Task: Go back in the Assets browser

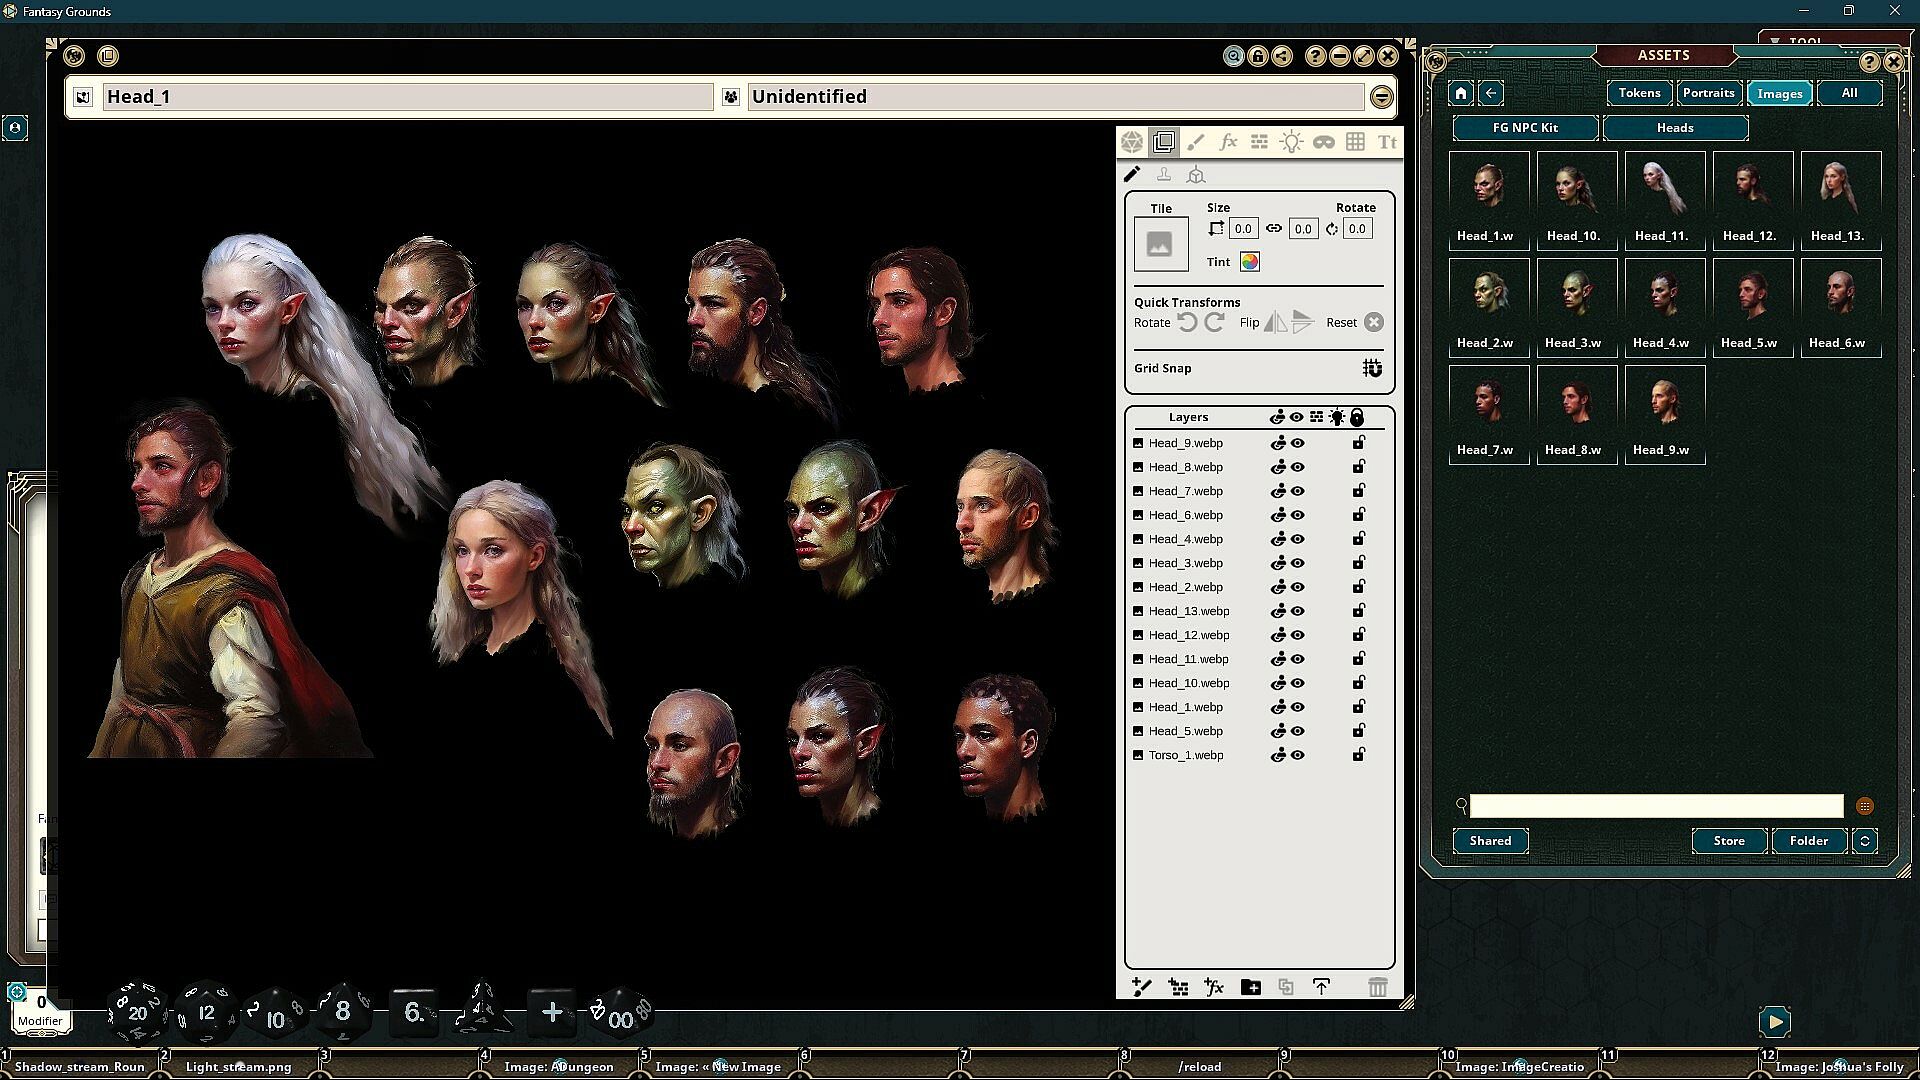Action: (1490, 93)
